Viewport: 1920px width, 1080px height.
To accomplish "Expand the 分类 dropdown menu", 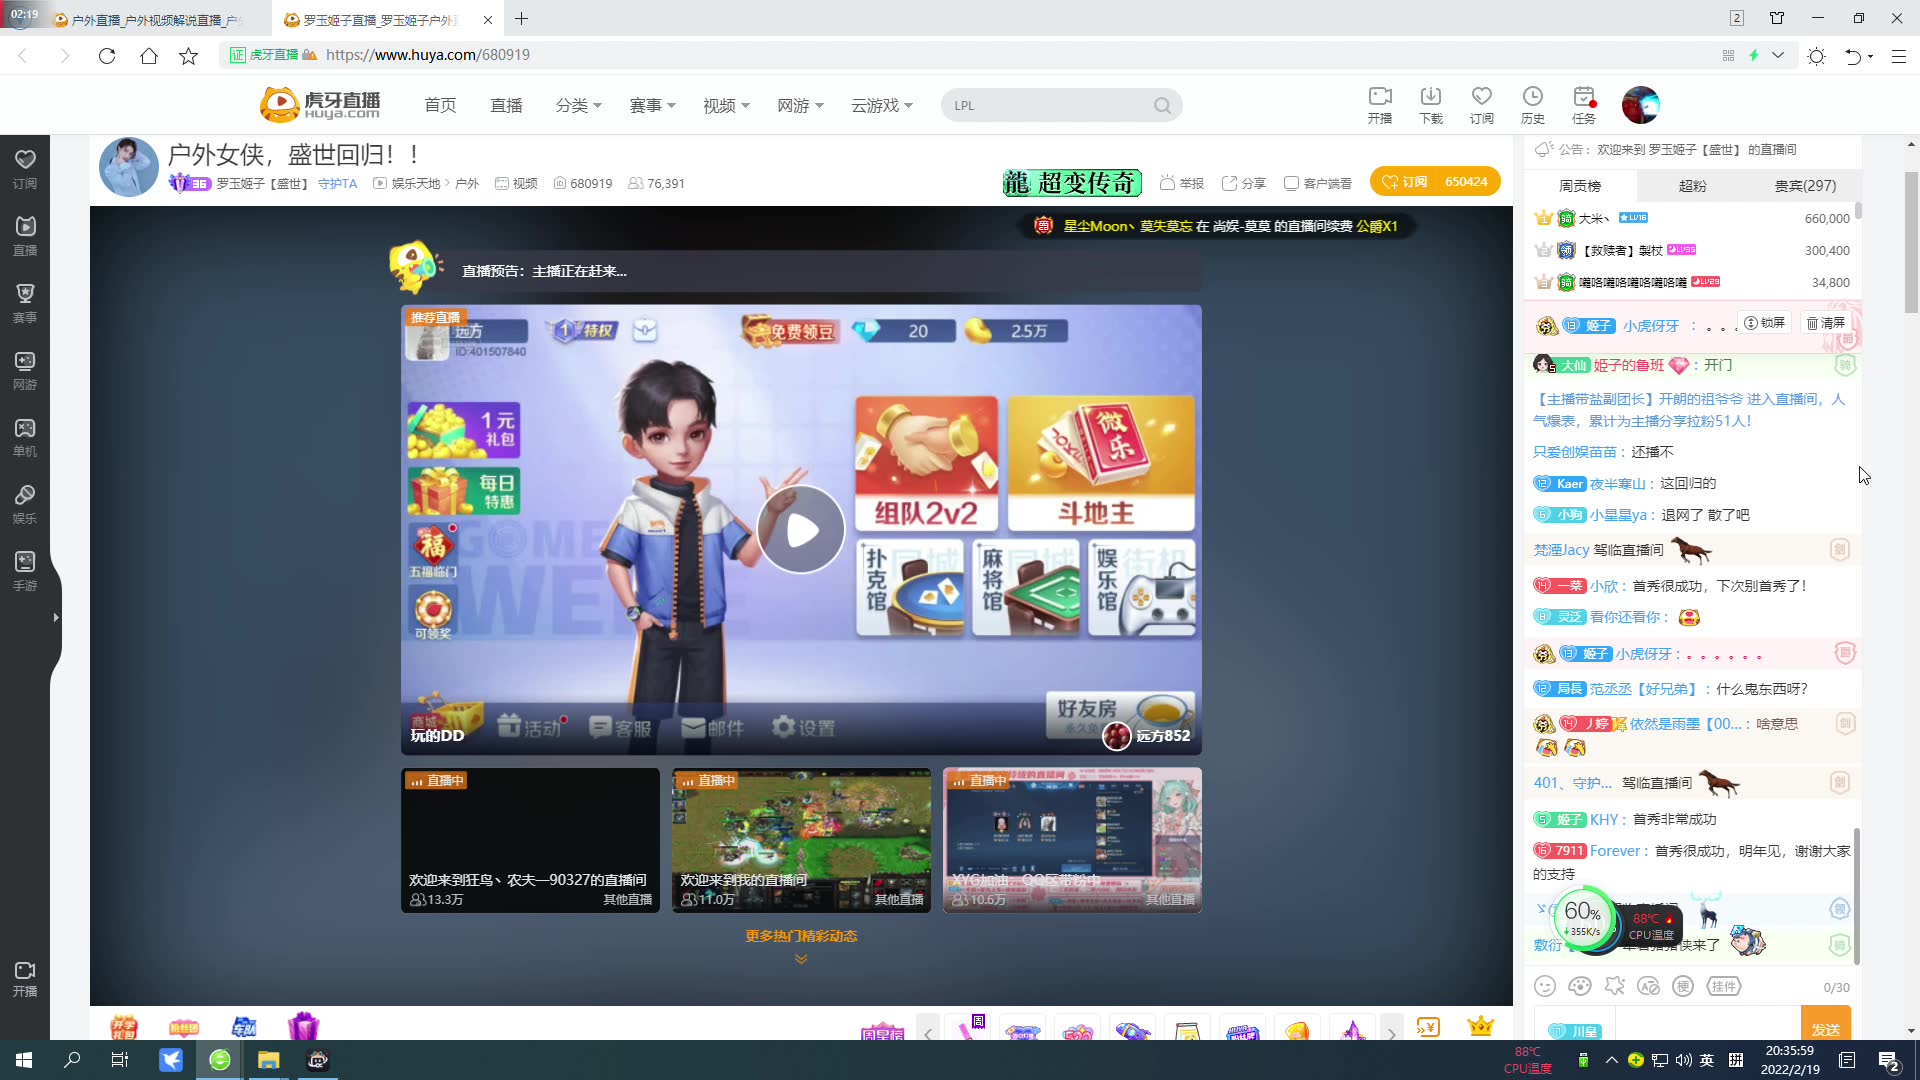I will [x=578, y=105].
